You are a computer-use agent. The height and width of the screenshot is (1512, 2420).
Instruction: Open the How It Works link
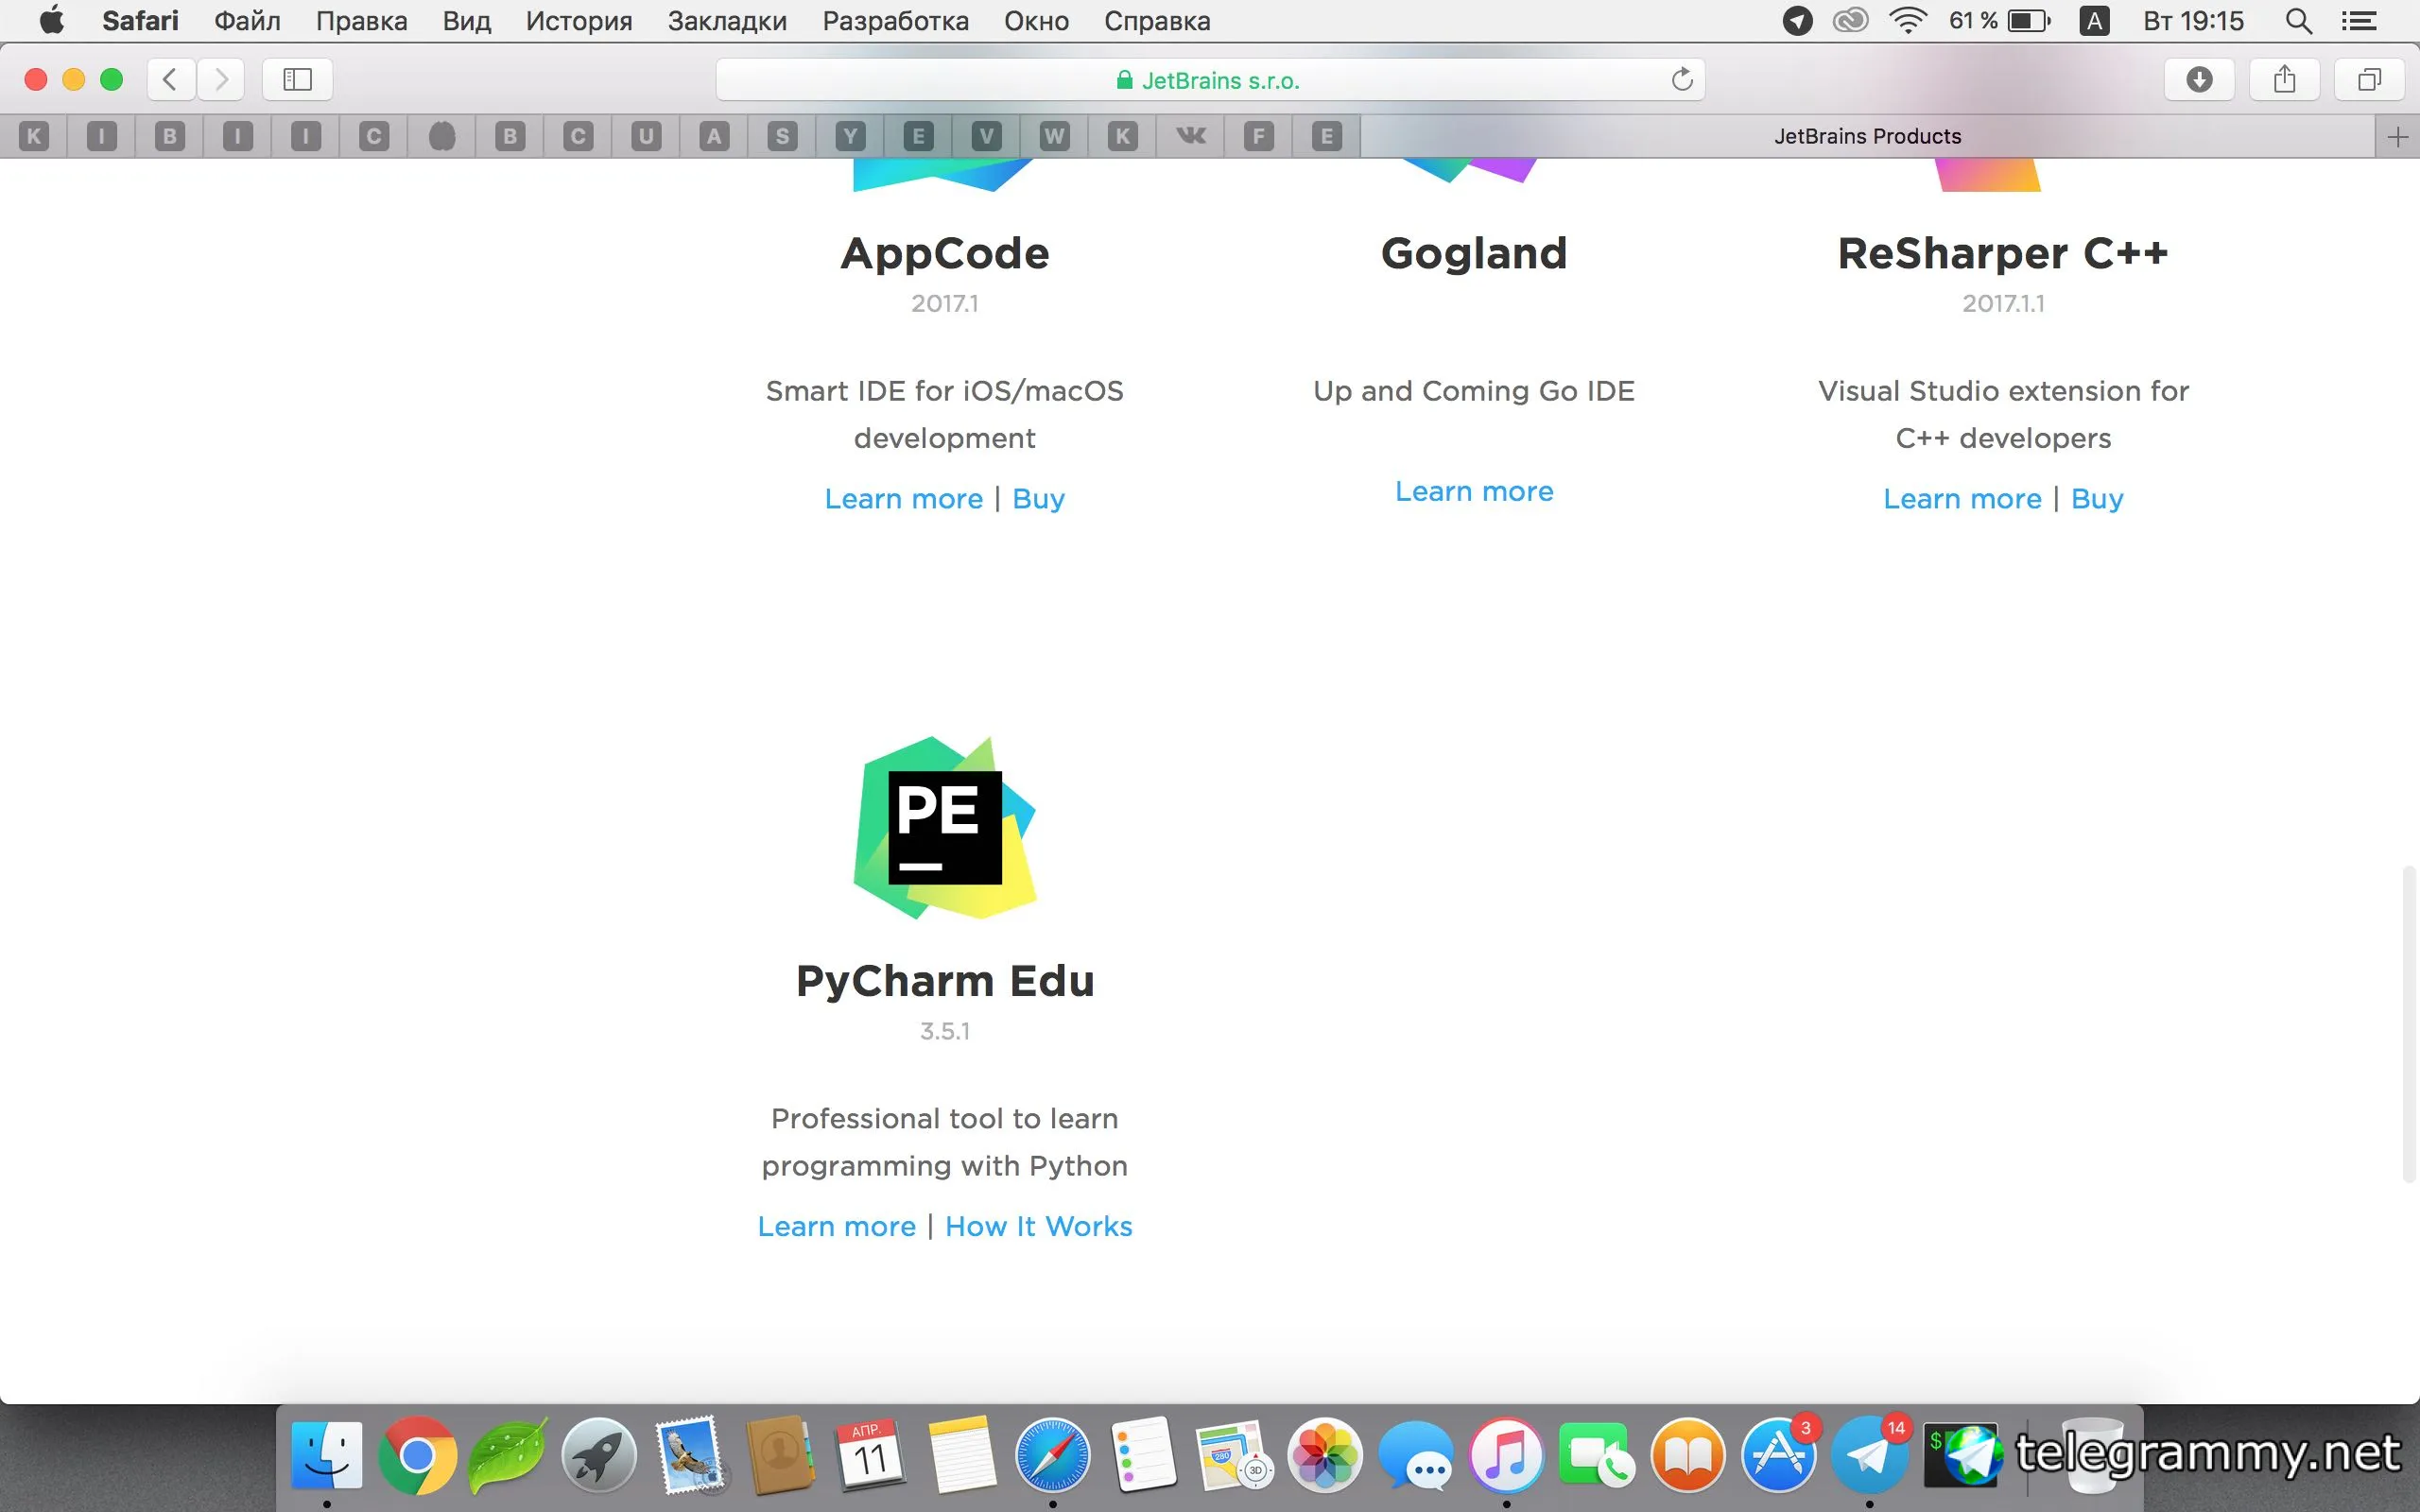pyautogui.click(x=1038, y=1226)
